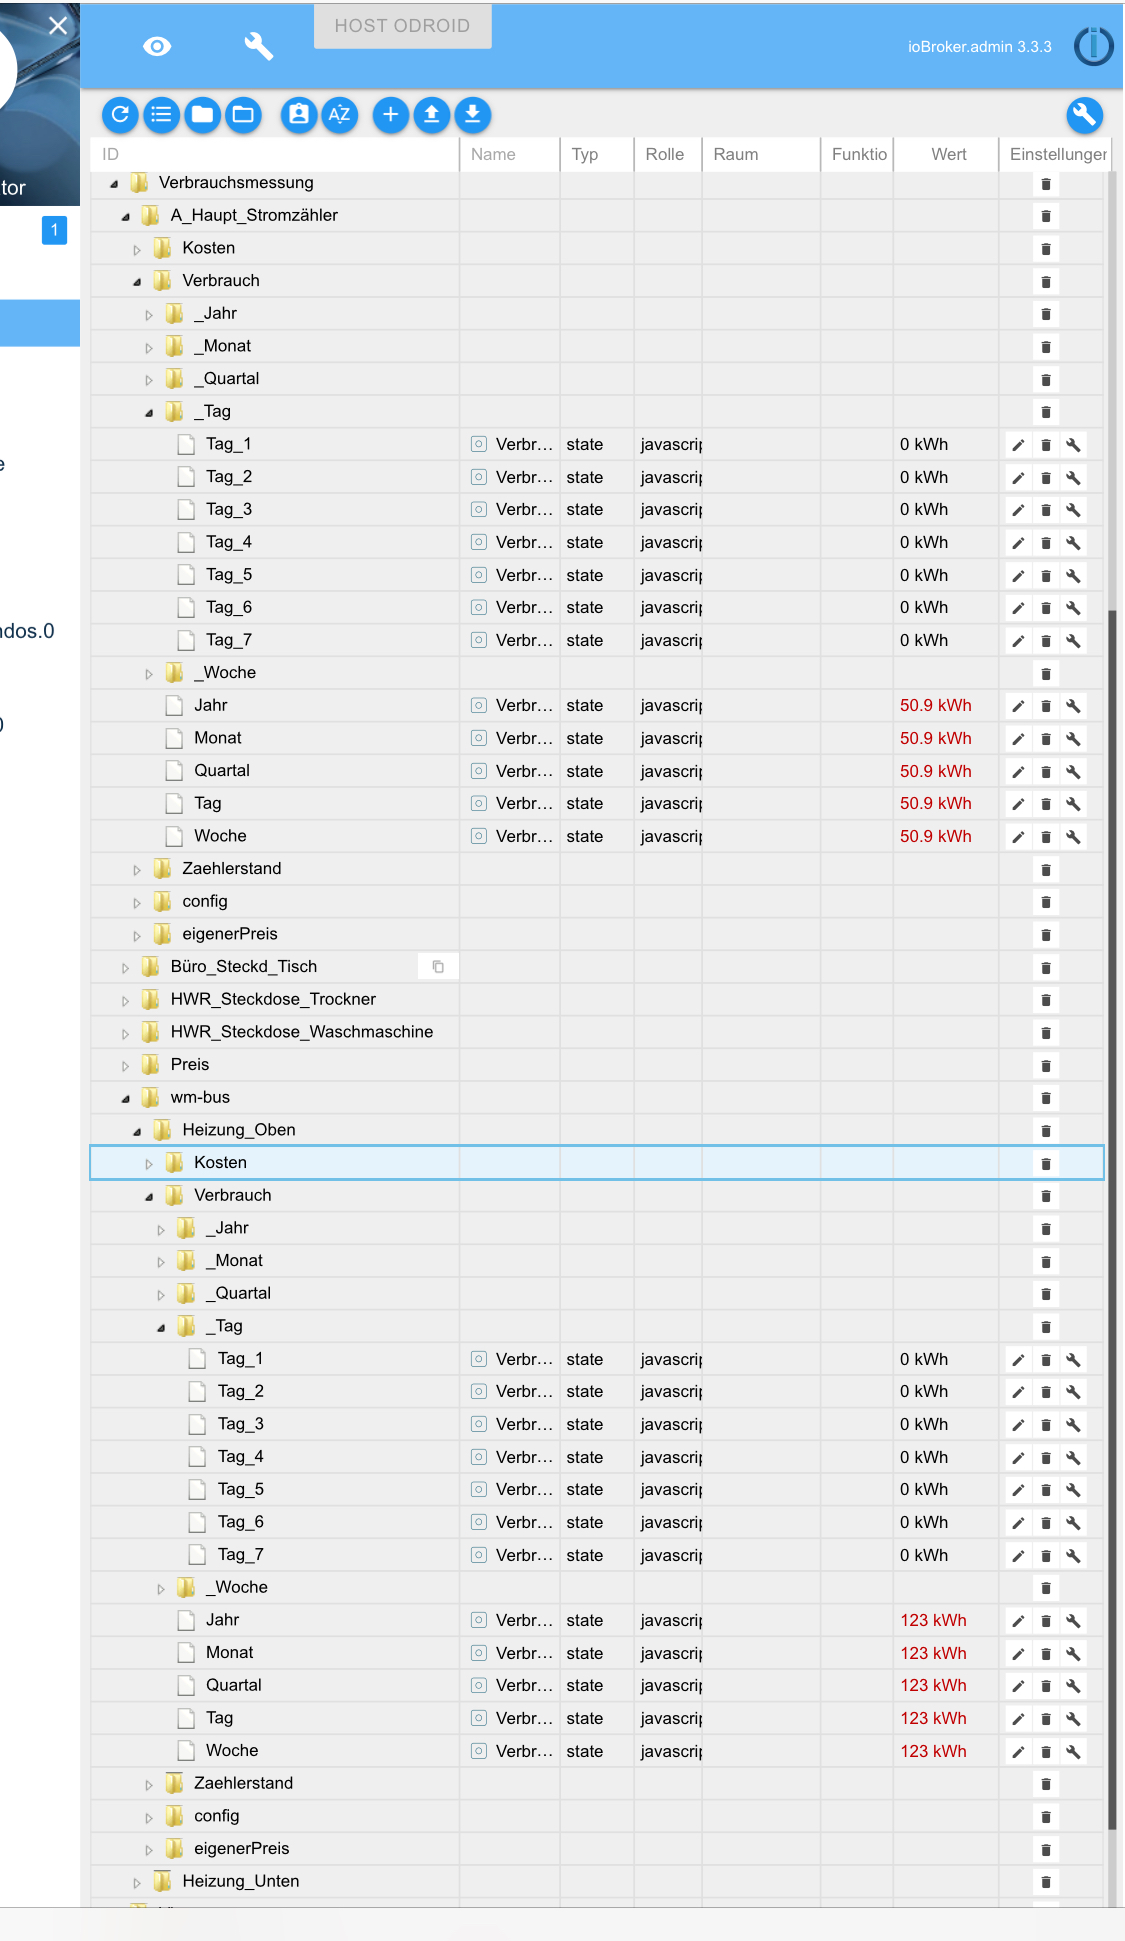Delete HWR_Steckdose_Trockner via trash icon
The image size is (1125, 1941).
coord(1046,1000)
